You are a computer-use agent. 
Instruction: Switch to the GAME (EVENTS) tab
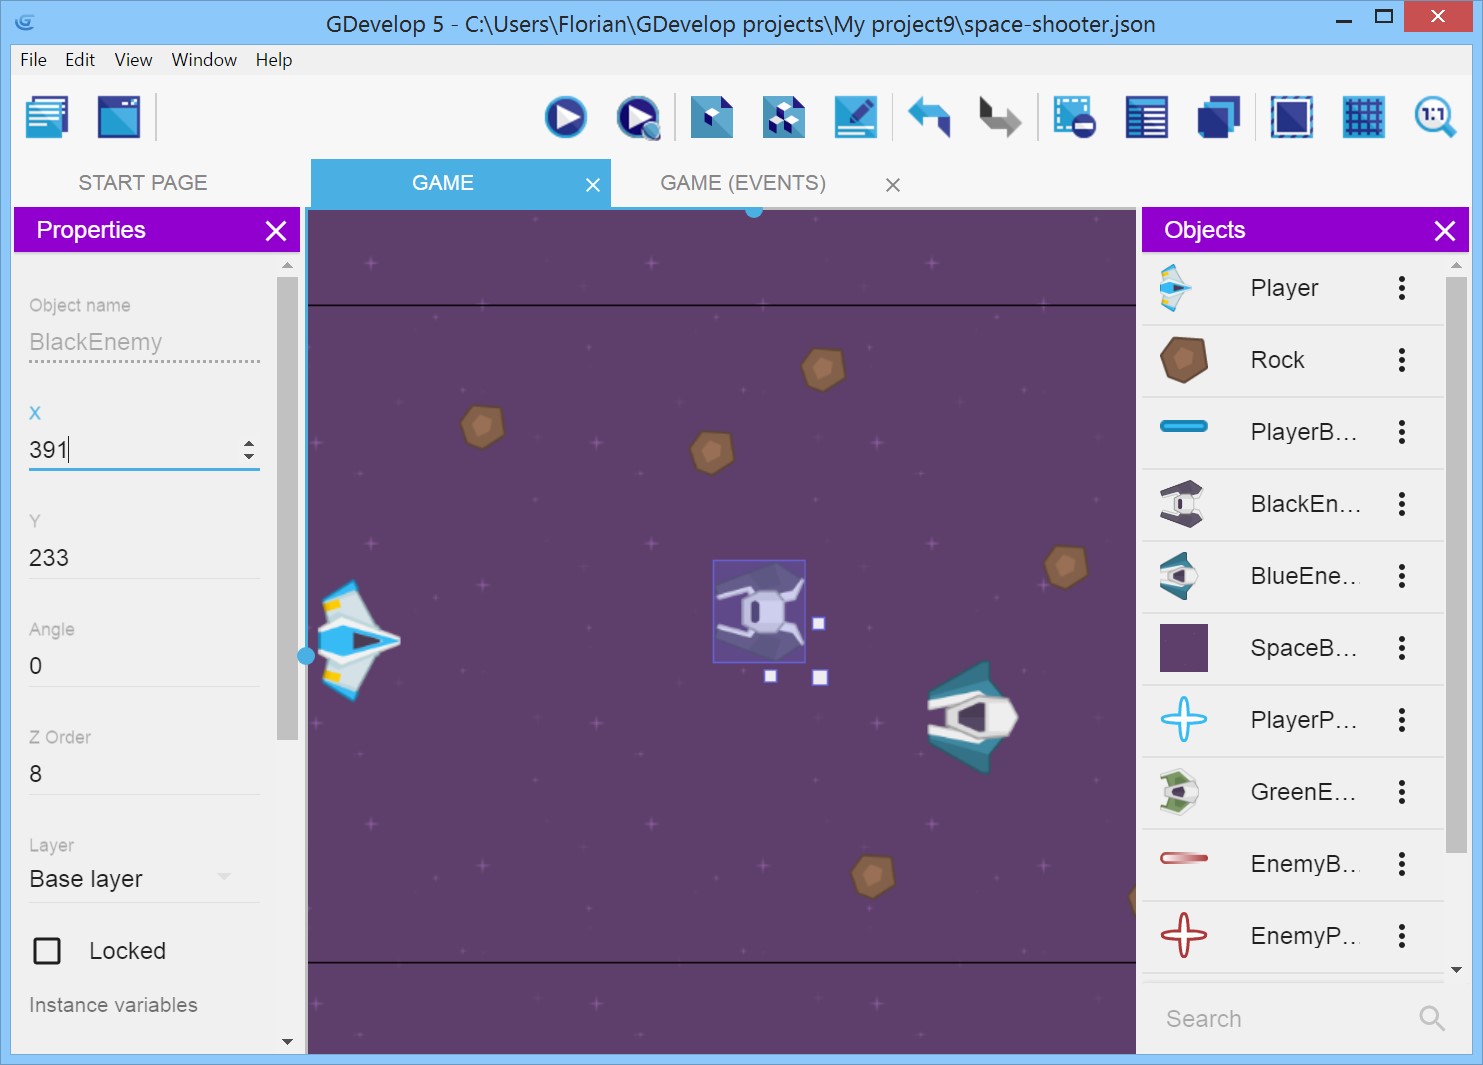pos(743,183)
